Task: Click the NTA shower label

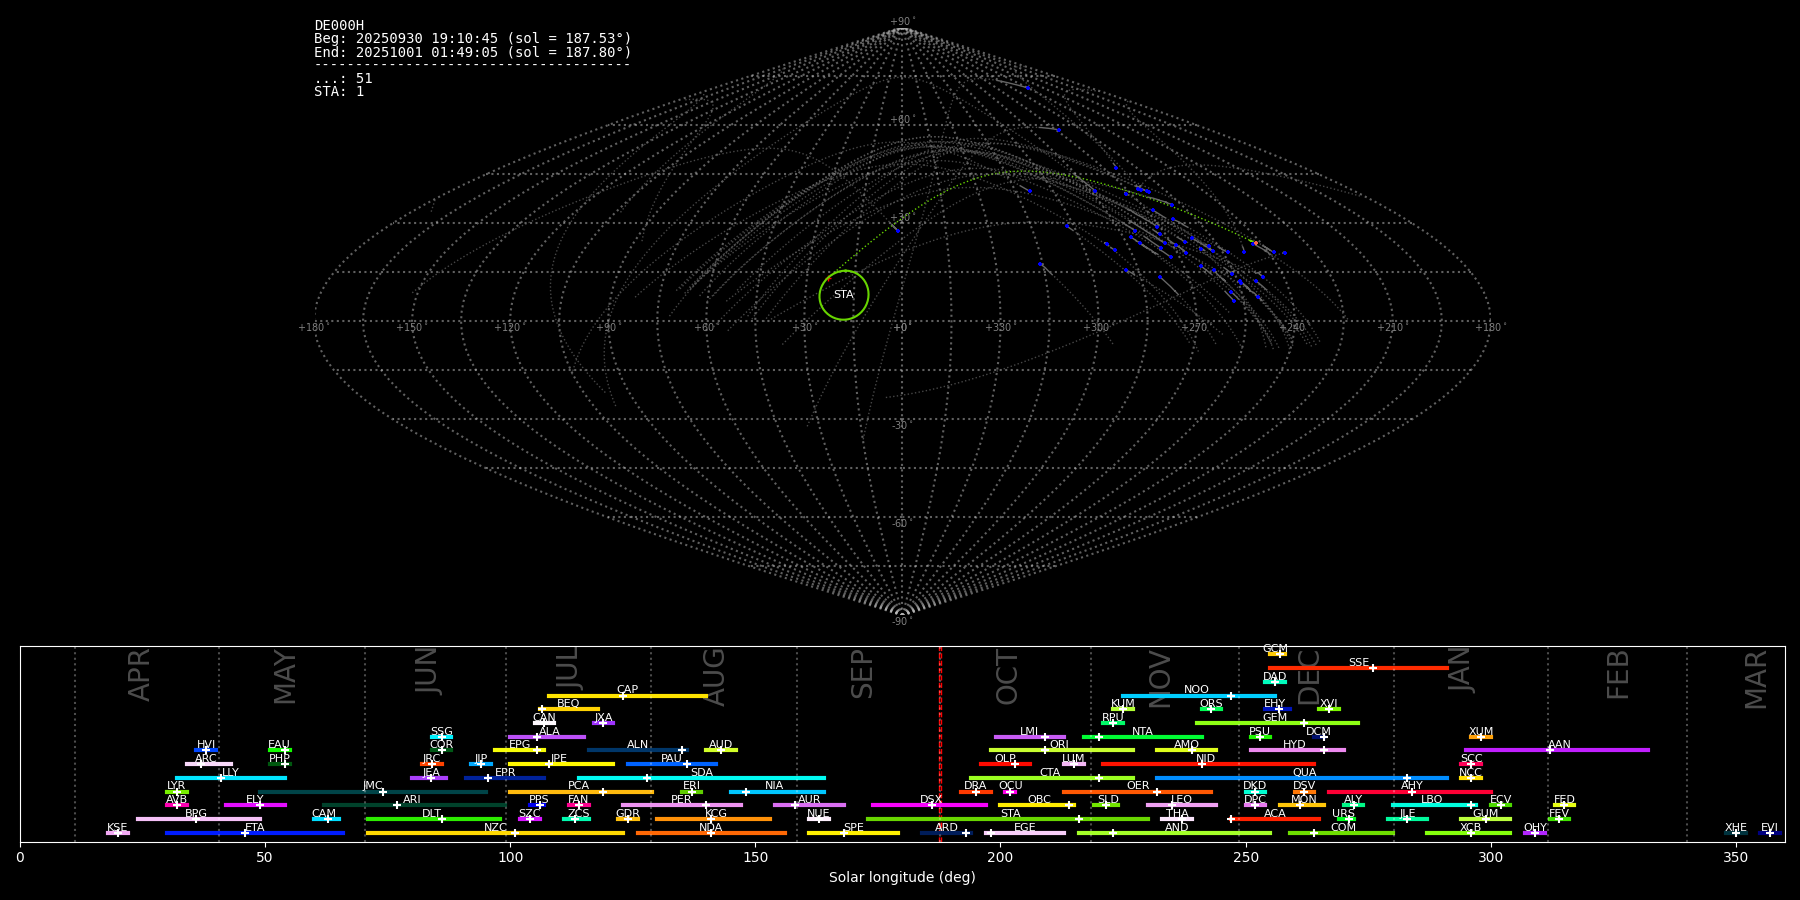Action: click(1142, 732)
